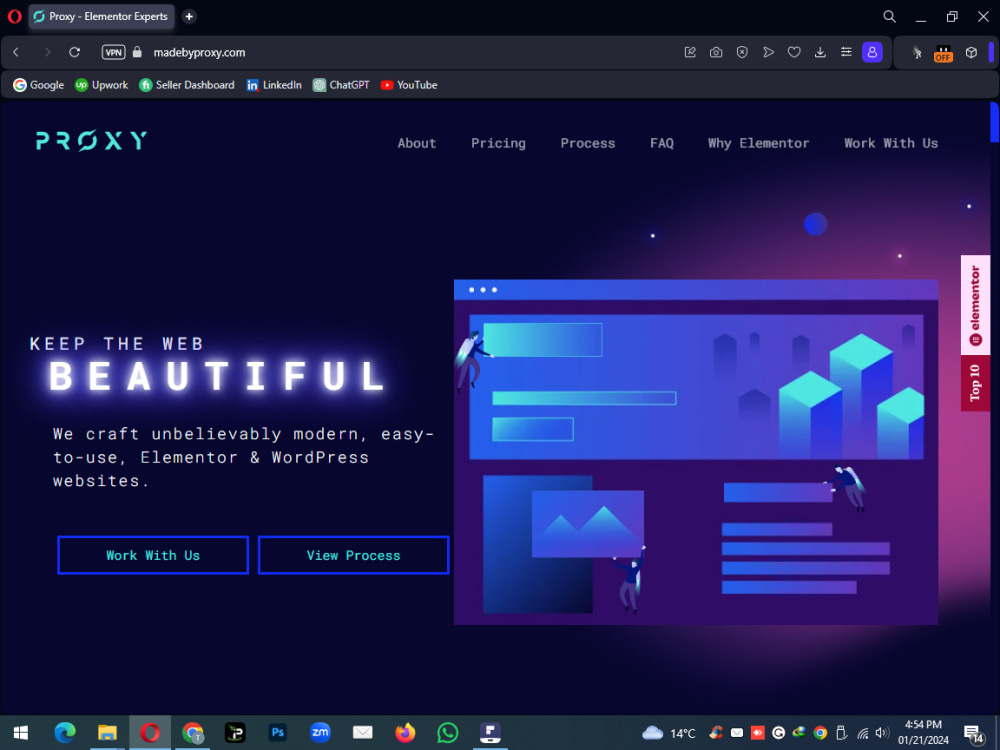Image resolution: width=1000 pixels, height=750 pixels.
Task: Toggle the VPN badge in the address bar
Action: click(x=113, y=52)
